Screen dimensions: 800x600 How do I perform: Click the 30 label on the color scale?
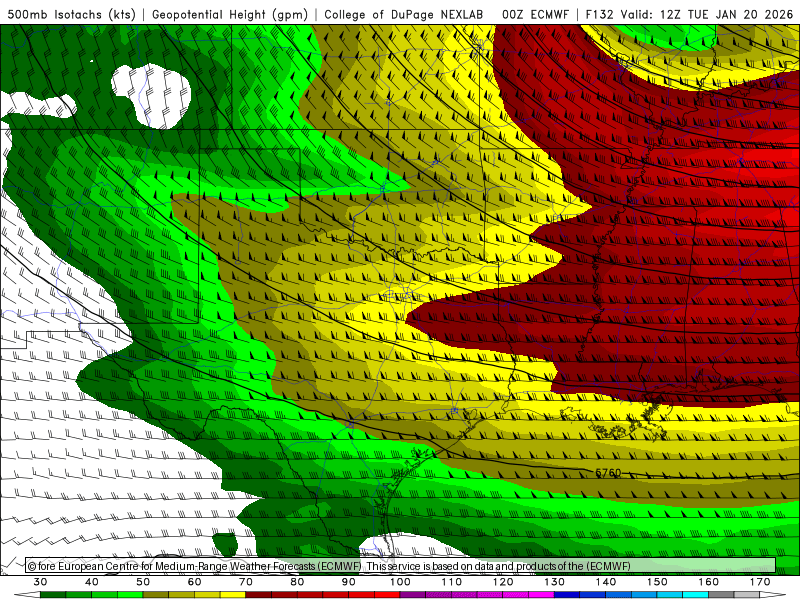point(40,582)
